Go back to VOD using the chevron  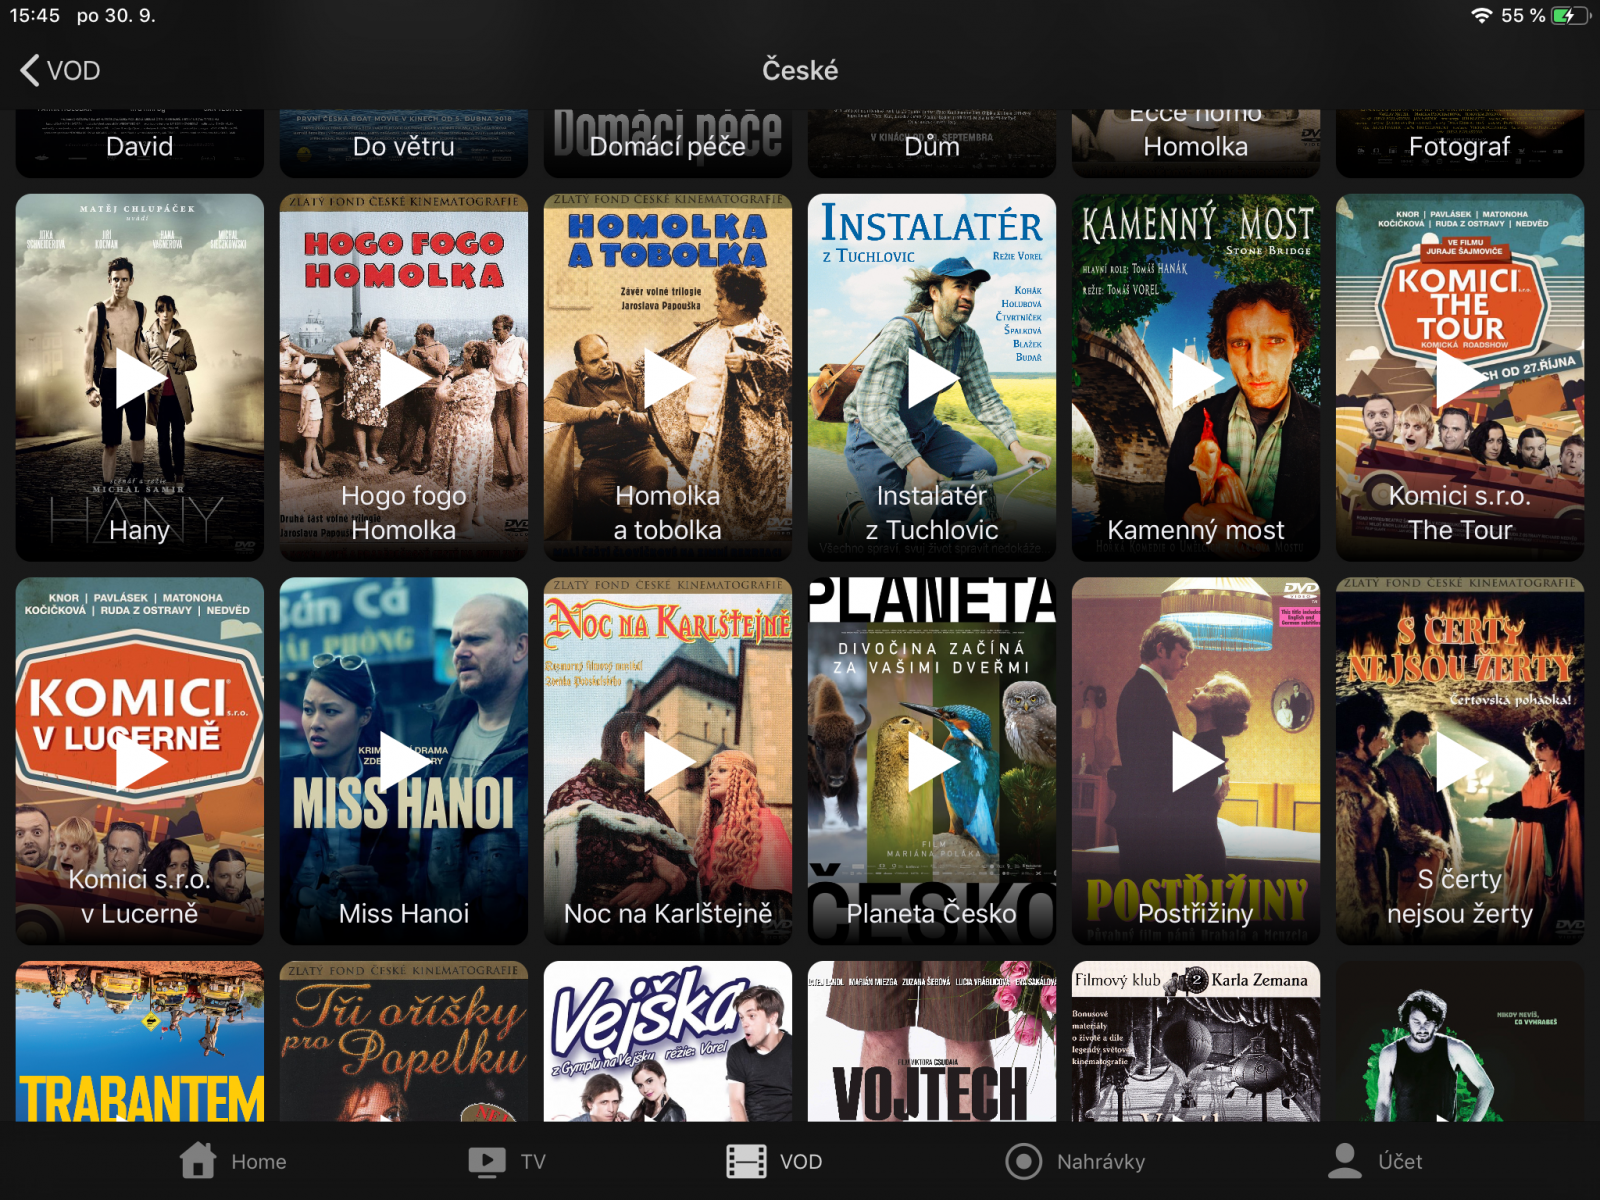click(x=60, y=70)
